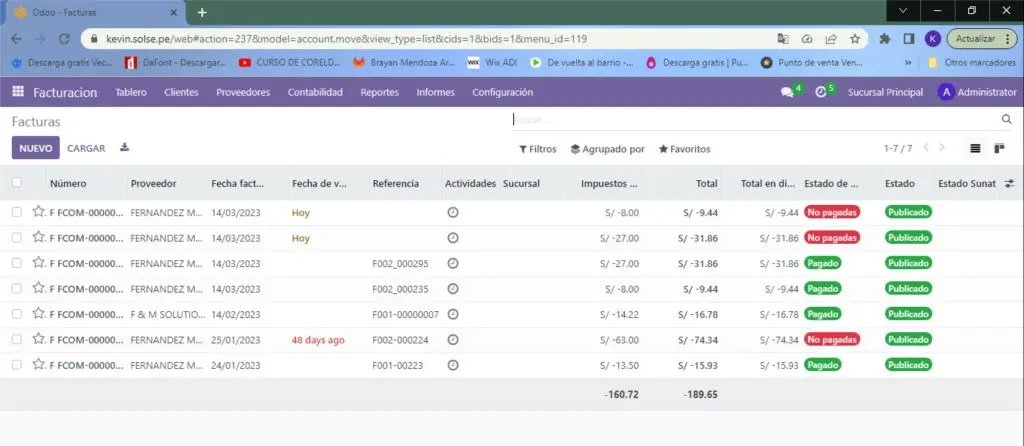Check the first invoice row checkbox
Image resolution: width=1024 pixels, height=446 pixels.
tap(17, 212)
